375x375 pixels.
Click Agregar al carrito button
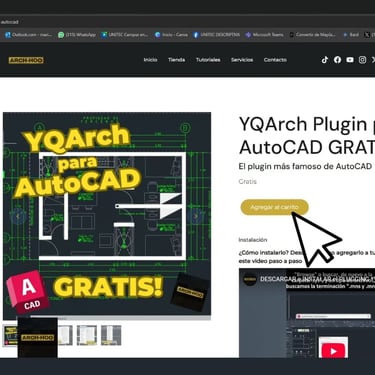[x=274, y=207]
